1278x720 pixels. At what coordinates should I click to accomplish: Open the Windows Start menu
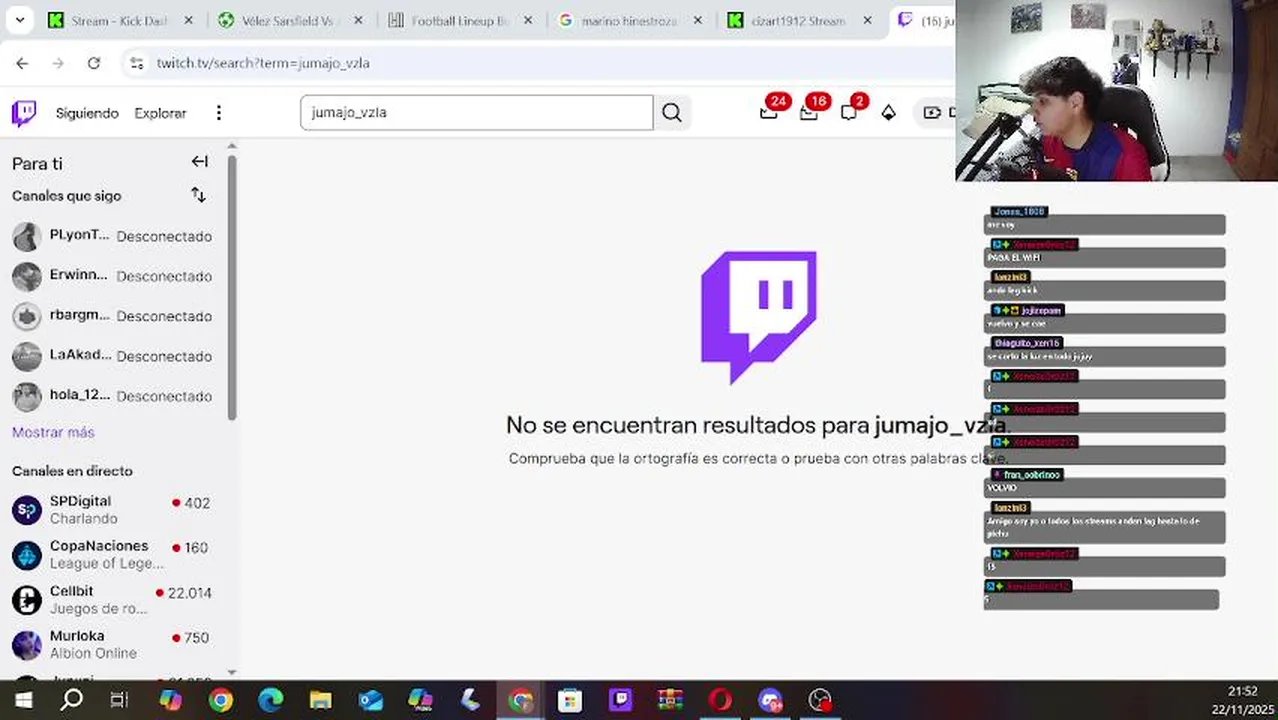click(x=23, y=700)
